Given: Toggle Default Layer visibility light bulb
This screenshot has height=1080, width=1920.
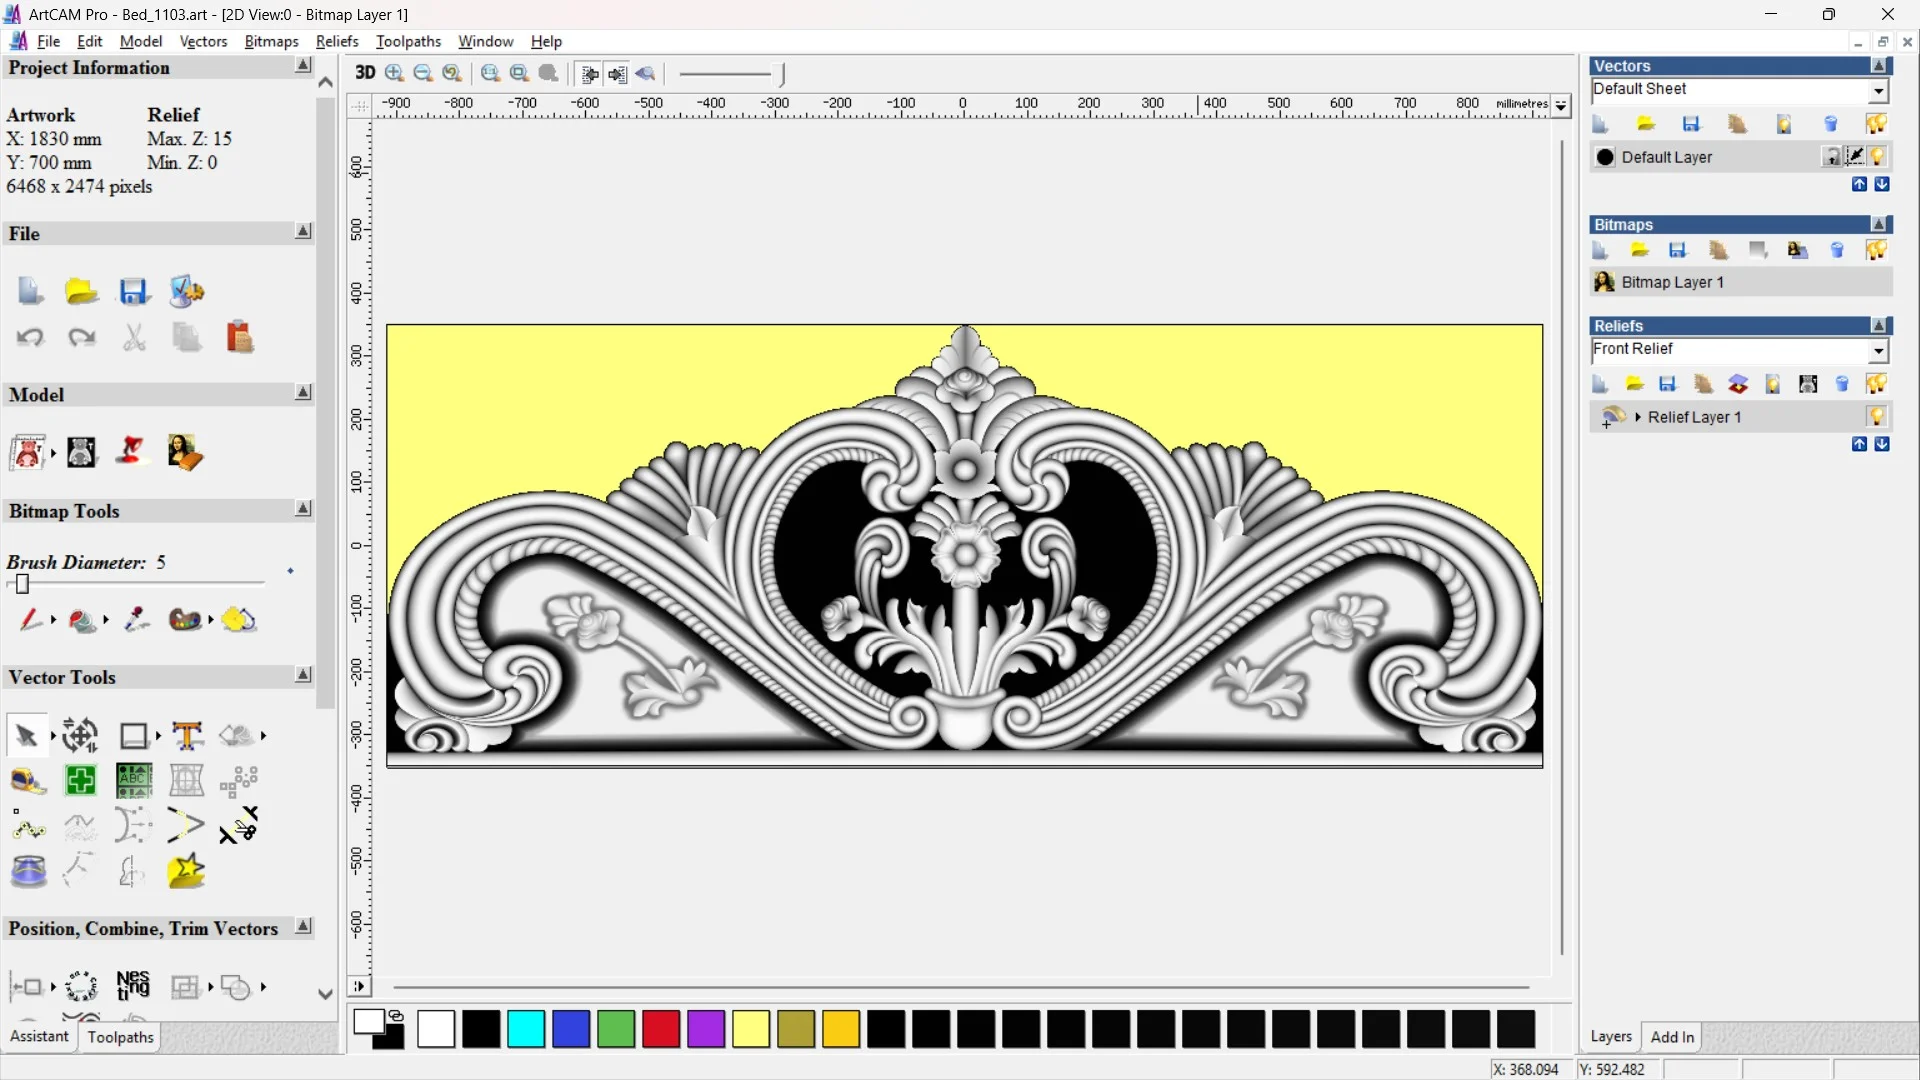Looking at the screenshot, I should tap(1878, 157).
